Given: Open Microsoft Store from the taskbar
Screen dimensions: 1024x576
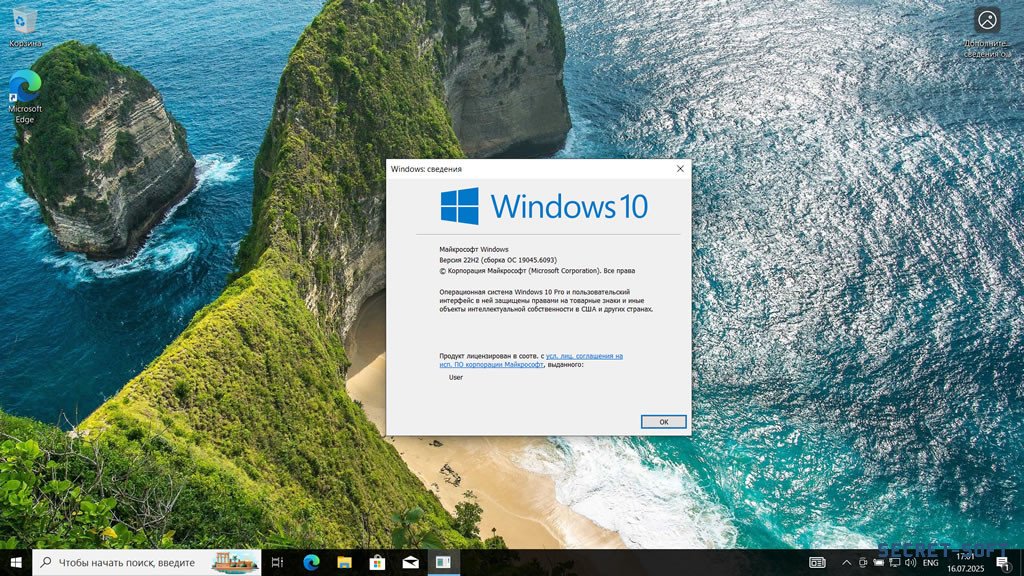Looking at the screenshot, I should pyautogui.click(x=377, y=562).
